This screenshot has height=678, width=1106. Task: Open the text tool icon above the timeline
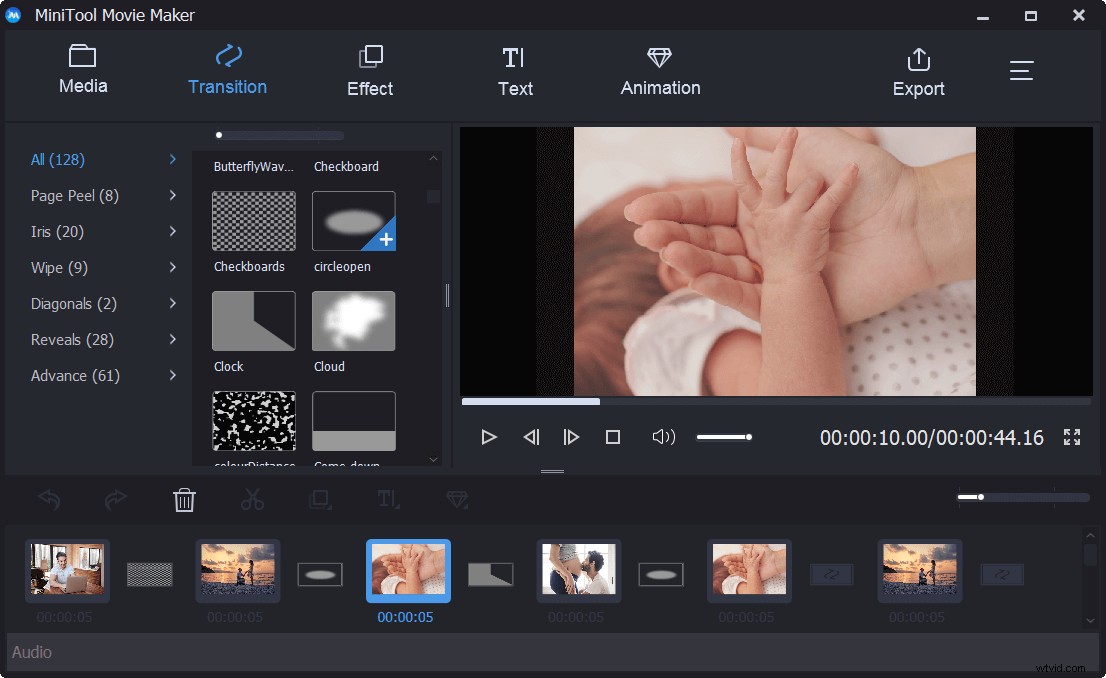[388, 499]
